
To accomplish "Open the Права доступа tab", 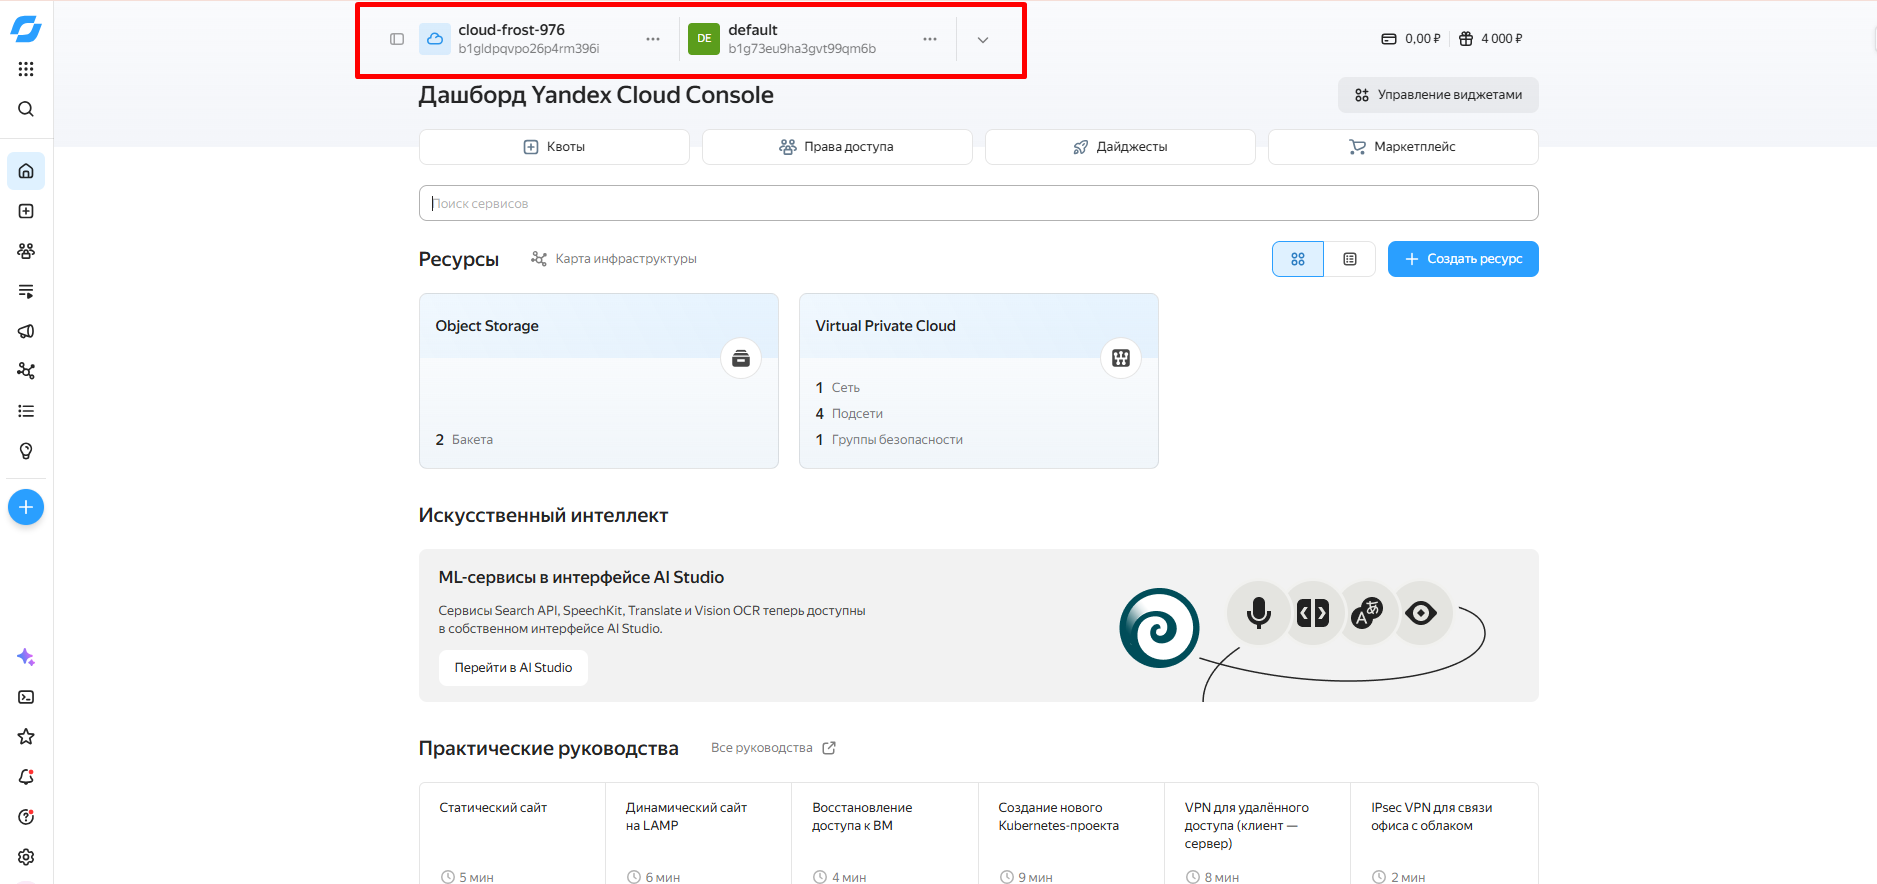I will click(x=837, y=147).
